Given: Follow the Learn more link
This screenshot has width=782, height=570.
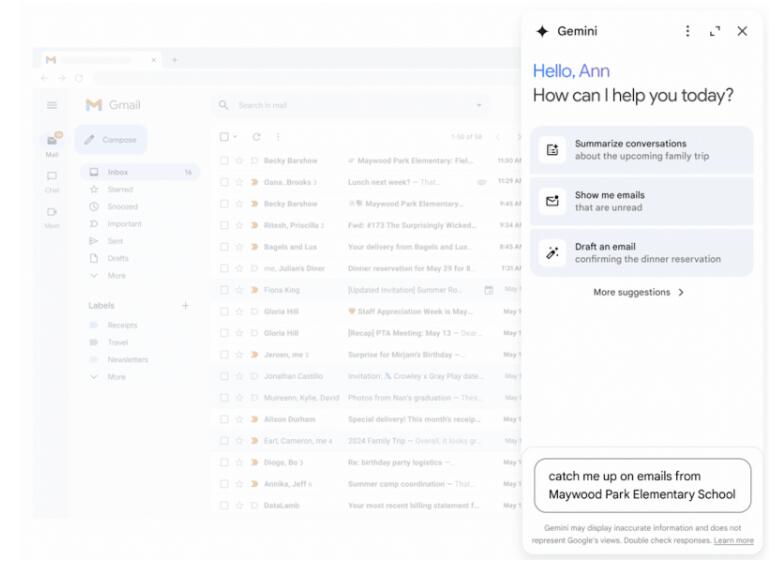Looking at the screenshot, I should pos(733,541).
